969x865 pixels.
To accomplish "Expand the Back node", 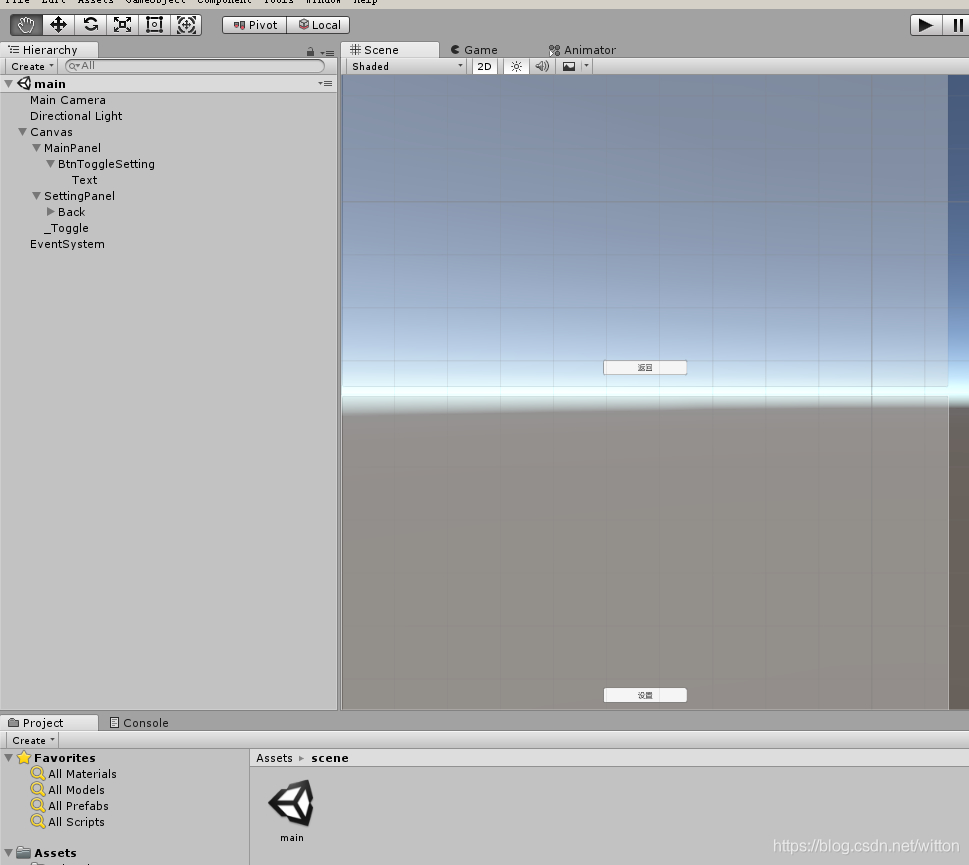I will coord(51,212).
